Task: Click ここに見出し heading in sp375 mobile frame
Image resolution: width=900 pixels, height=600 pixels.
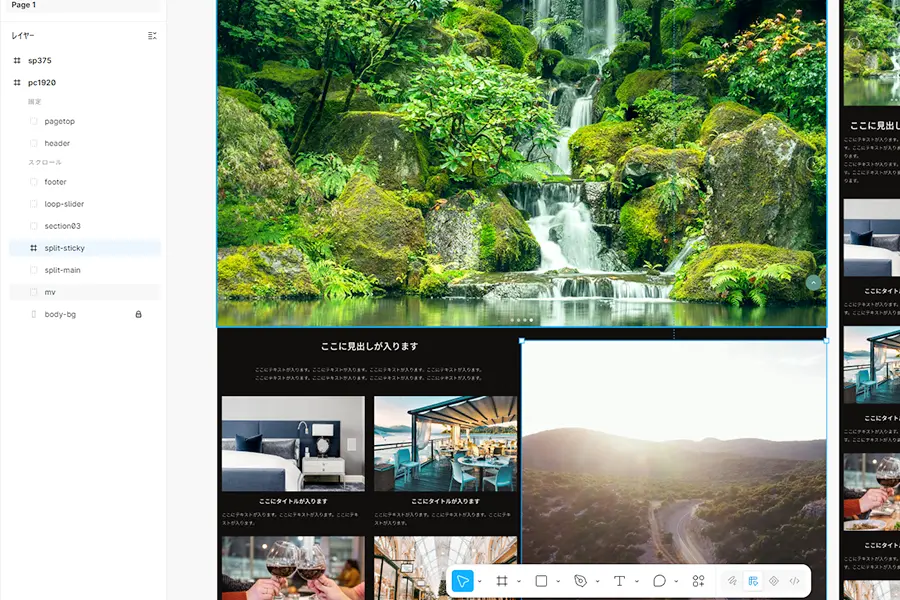Action: tap(875, 125)
